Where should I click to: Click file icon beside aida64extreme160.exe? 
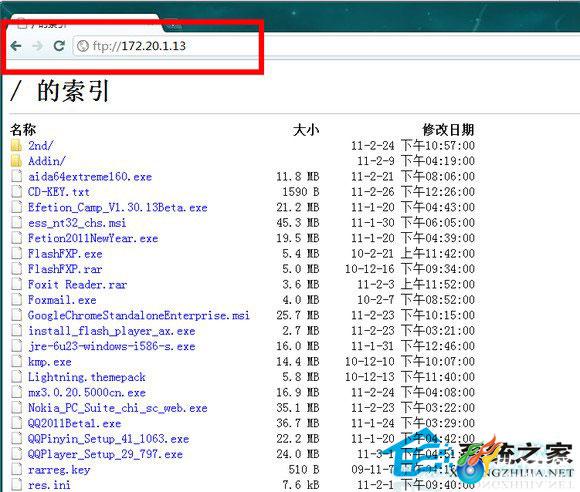pyautogui.click(x=16, y=176)
